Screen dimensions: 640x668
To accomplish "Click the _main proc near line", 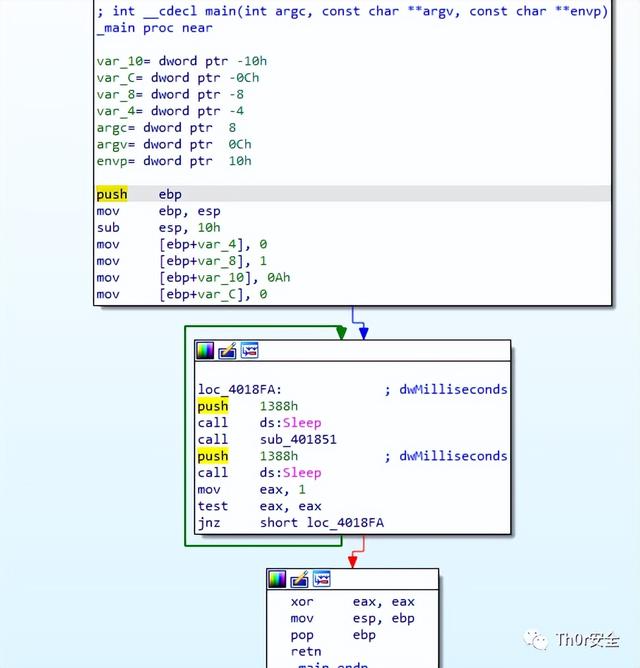I will click(x=154, y=28).
